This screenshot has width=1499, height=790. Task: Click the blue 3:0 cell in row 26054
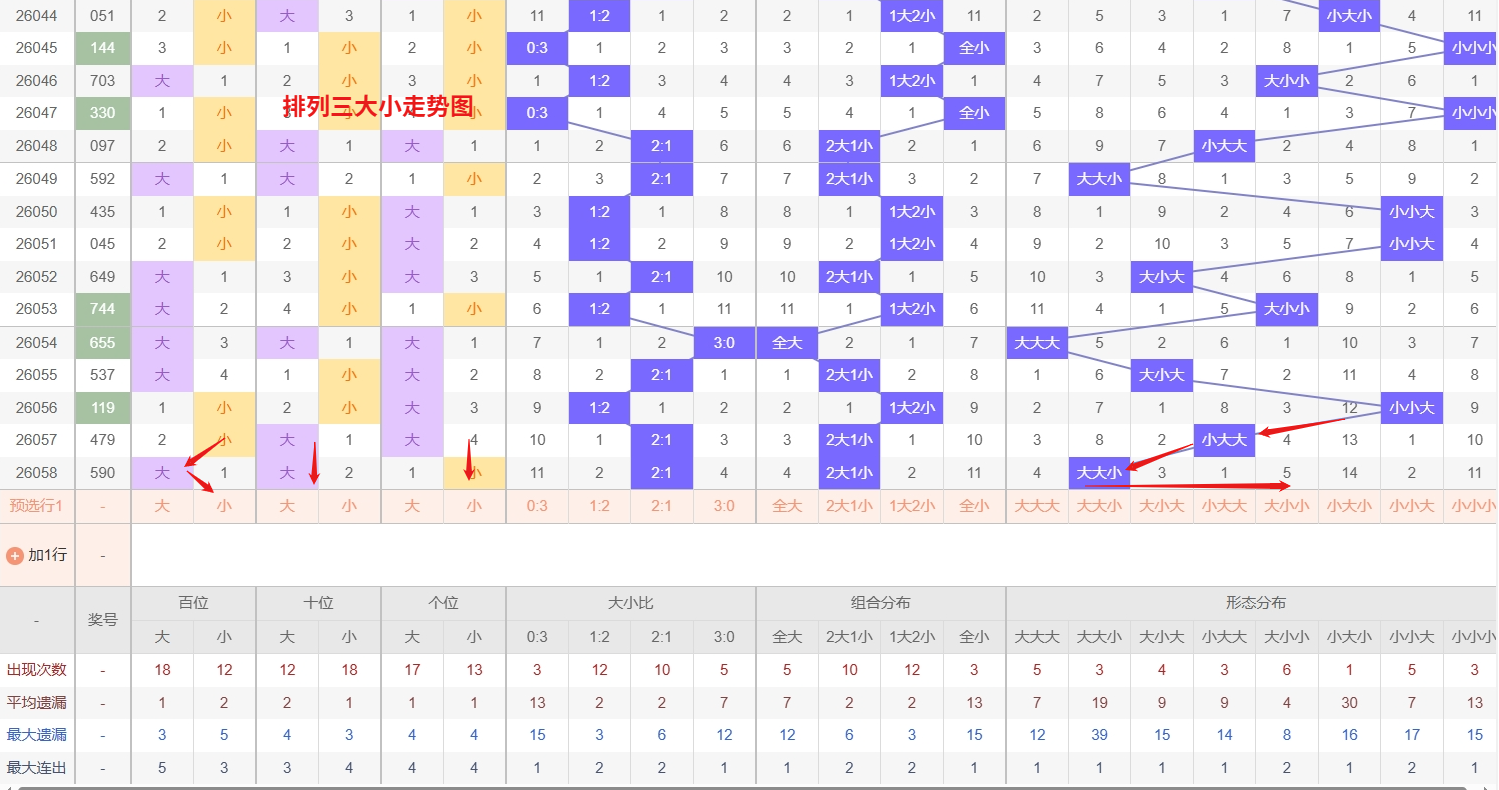tap(724, 343)
